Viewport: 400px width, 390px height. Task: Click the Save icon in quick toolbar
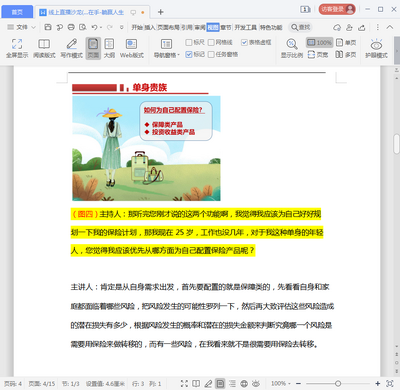coord(48,27)
